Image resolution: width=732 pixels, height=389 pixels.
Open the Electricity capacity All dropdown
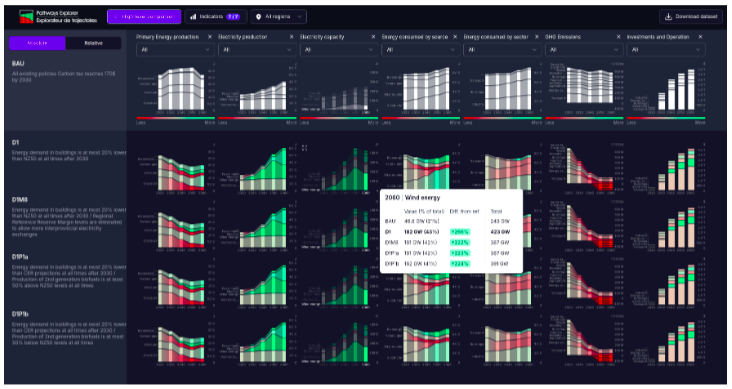339,50
